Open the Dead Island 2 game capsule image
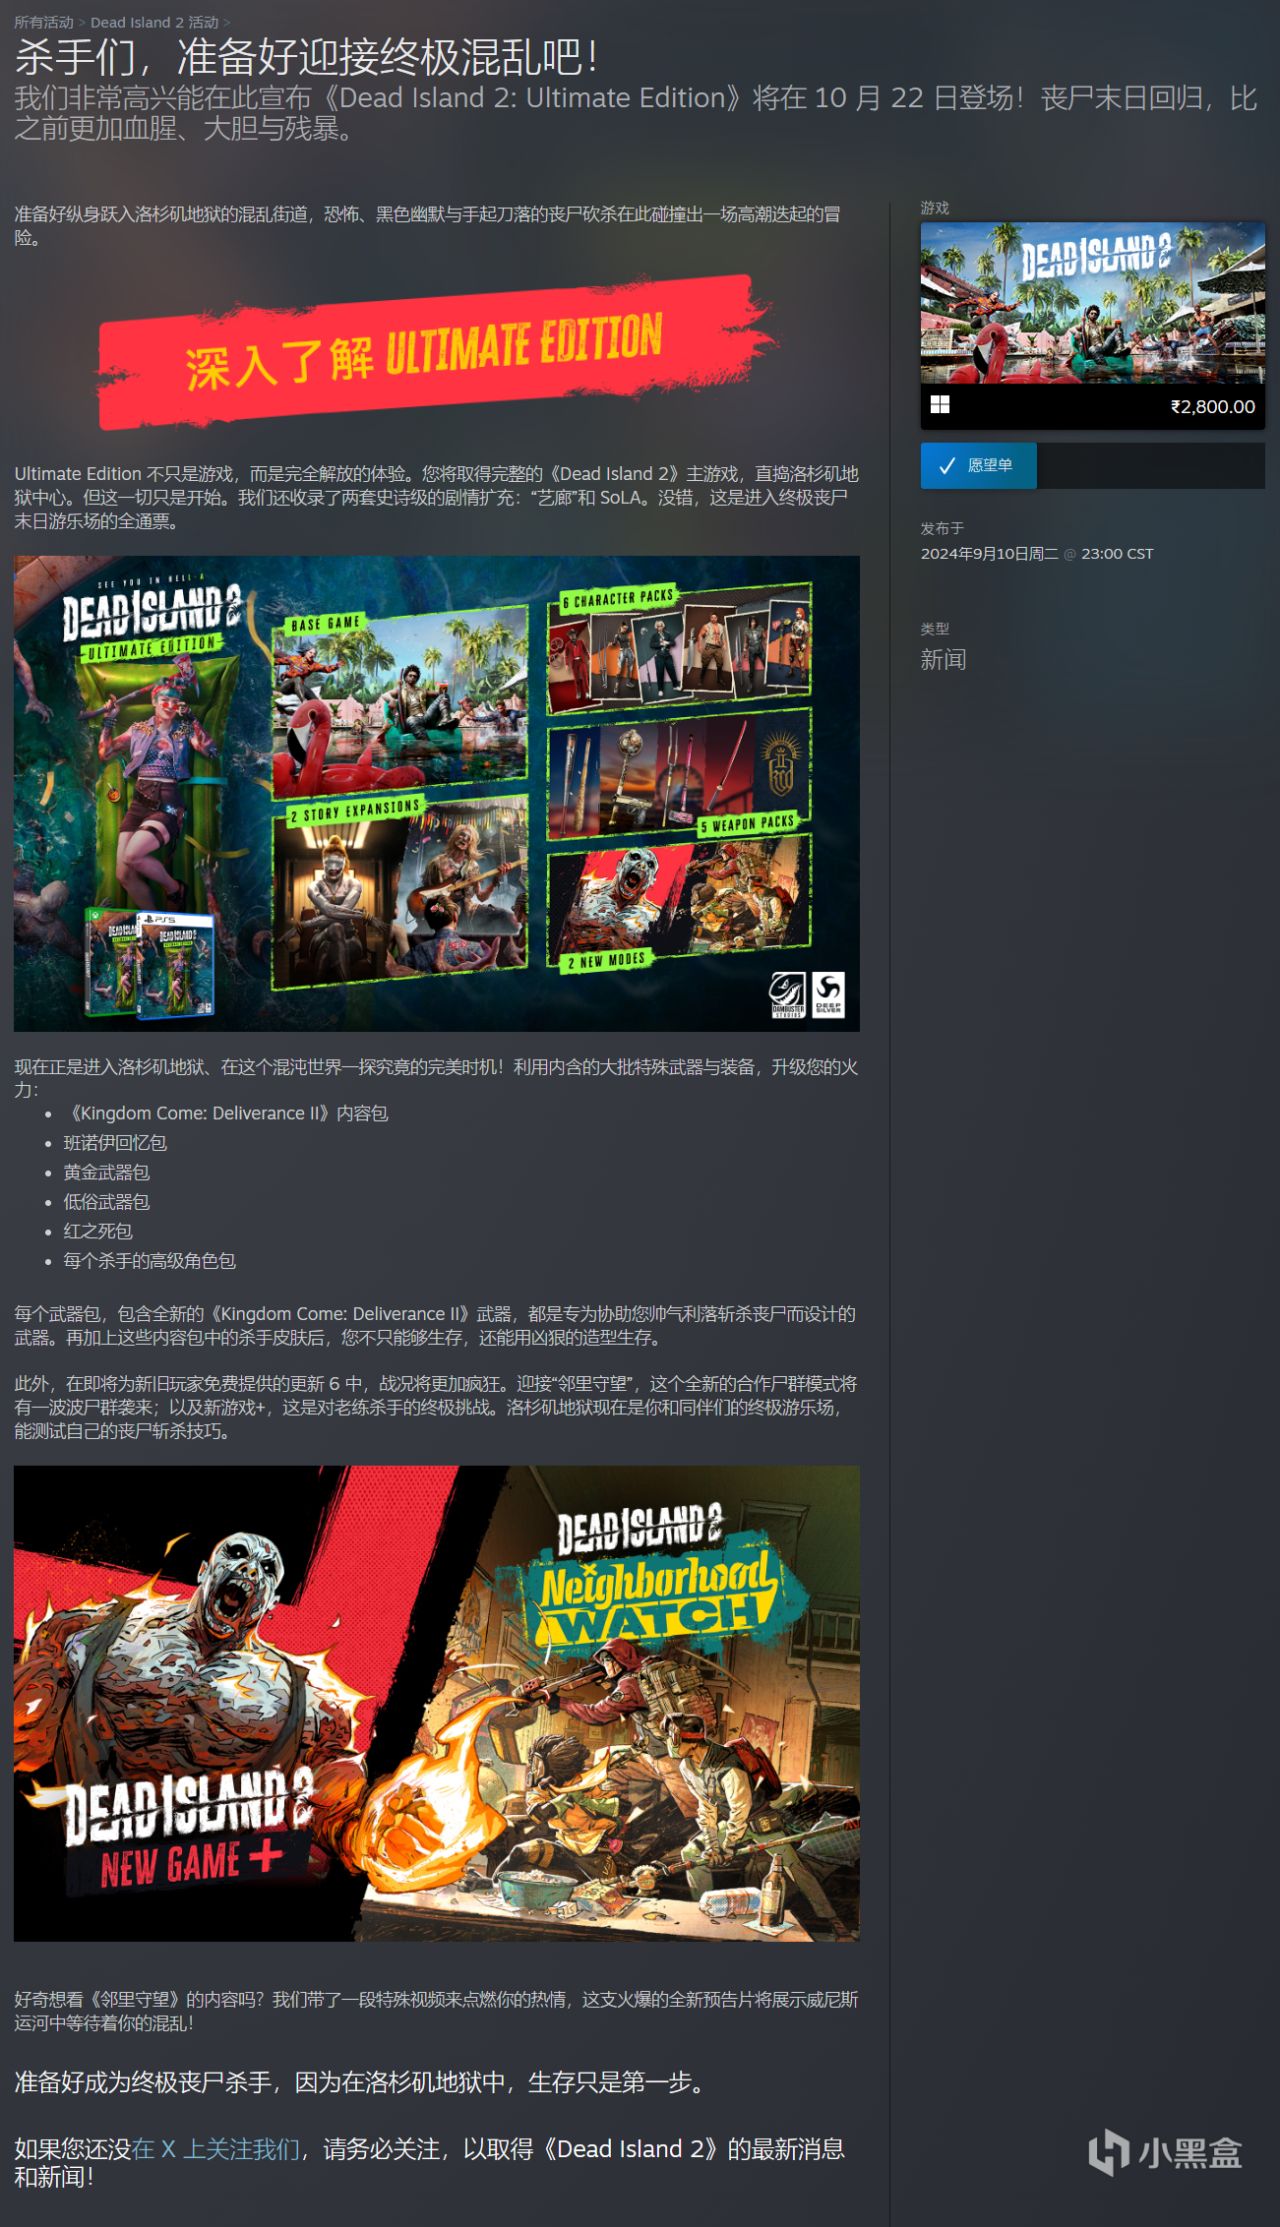The height and width of the screenshot is (2227, 1280). click(1092, 303)
